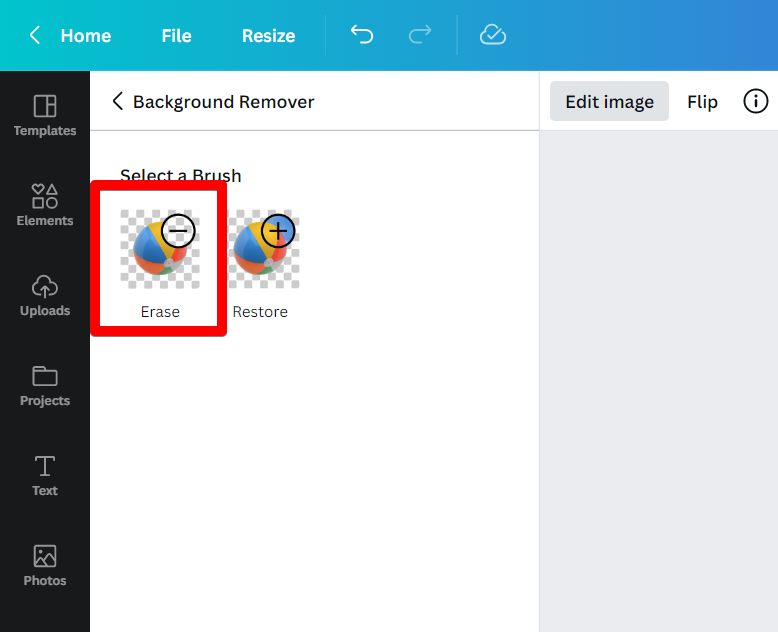Select the Restore brush thumbnail
The width and height of the screenshot is (778, 632).
pos(263,249)
